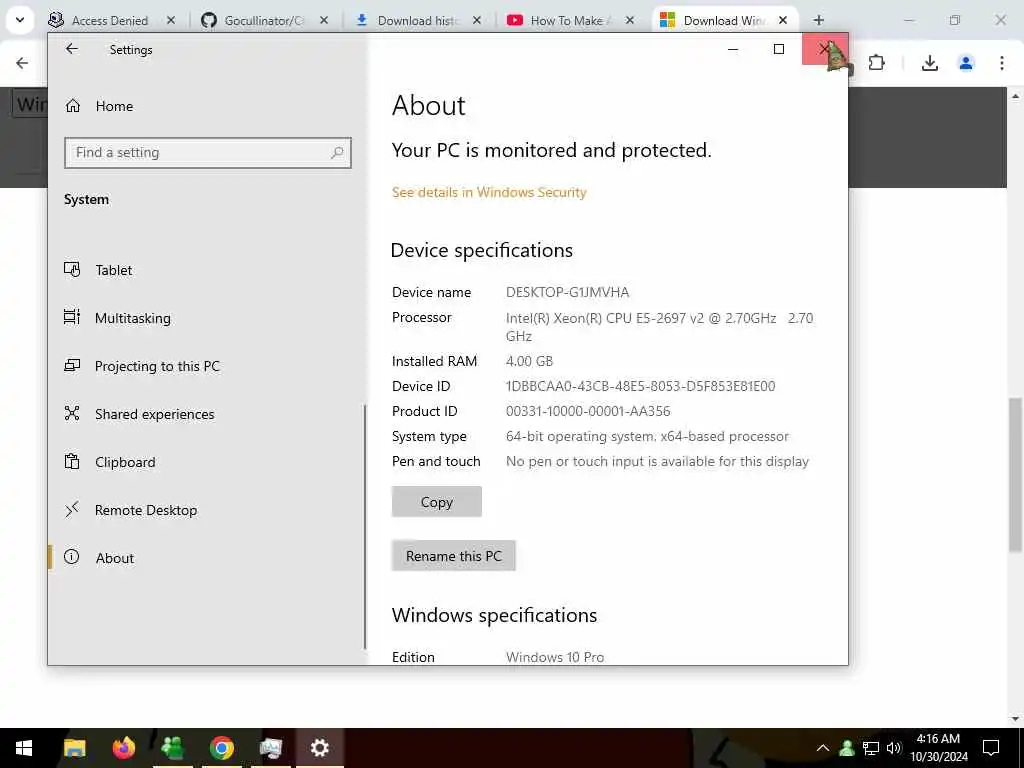The width and height of the screenshot is (1024, 768).
Task: Open Multitasking settings
Action: (118, 318)
